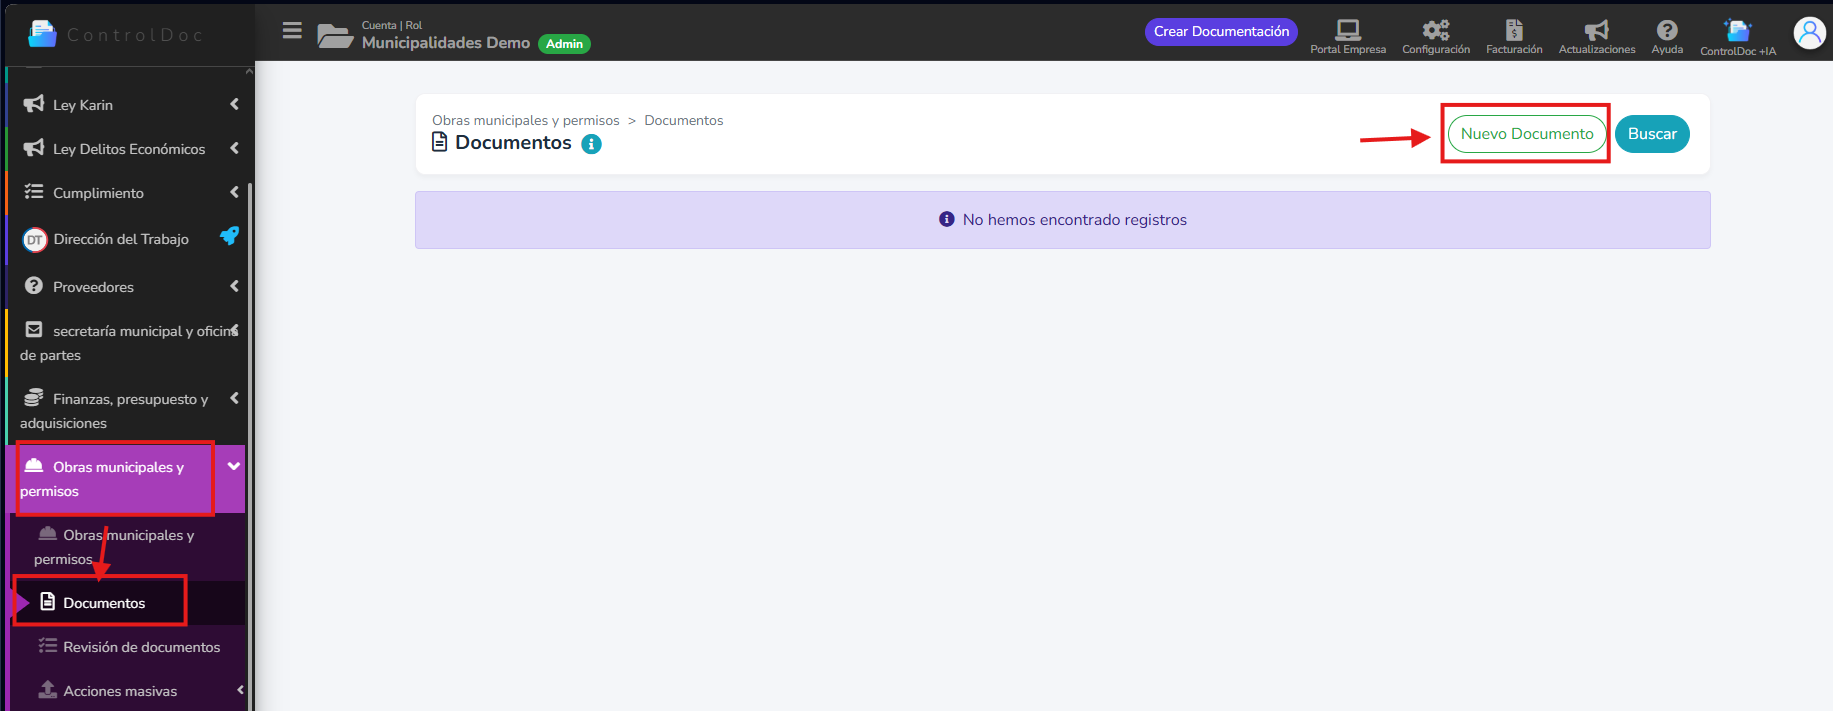
Task: Click the Admin role badge
Action: pyautogui.click(x=564, y=44)
